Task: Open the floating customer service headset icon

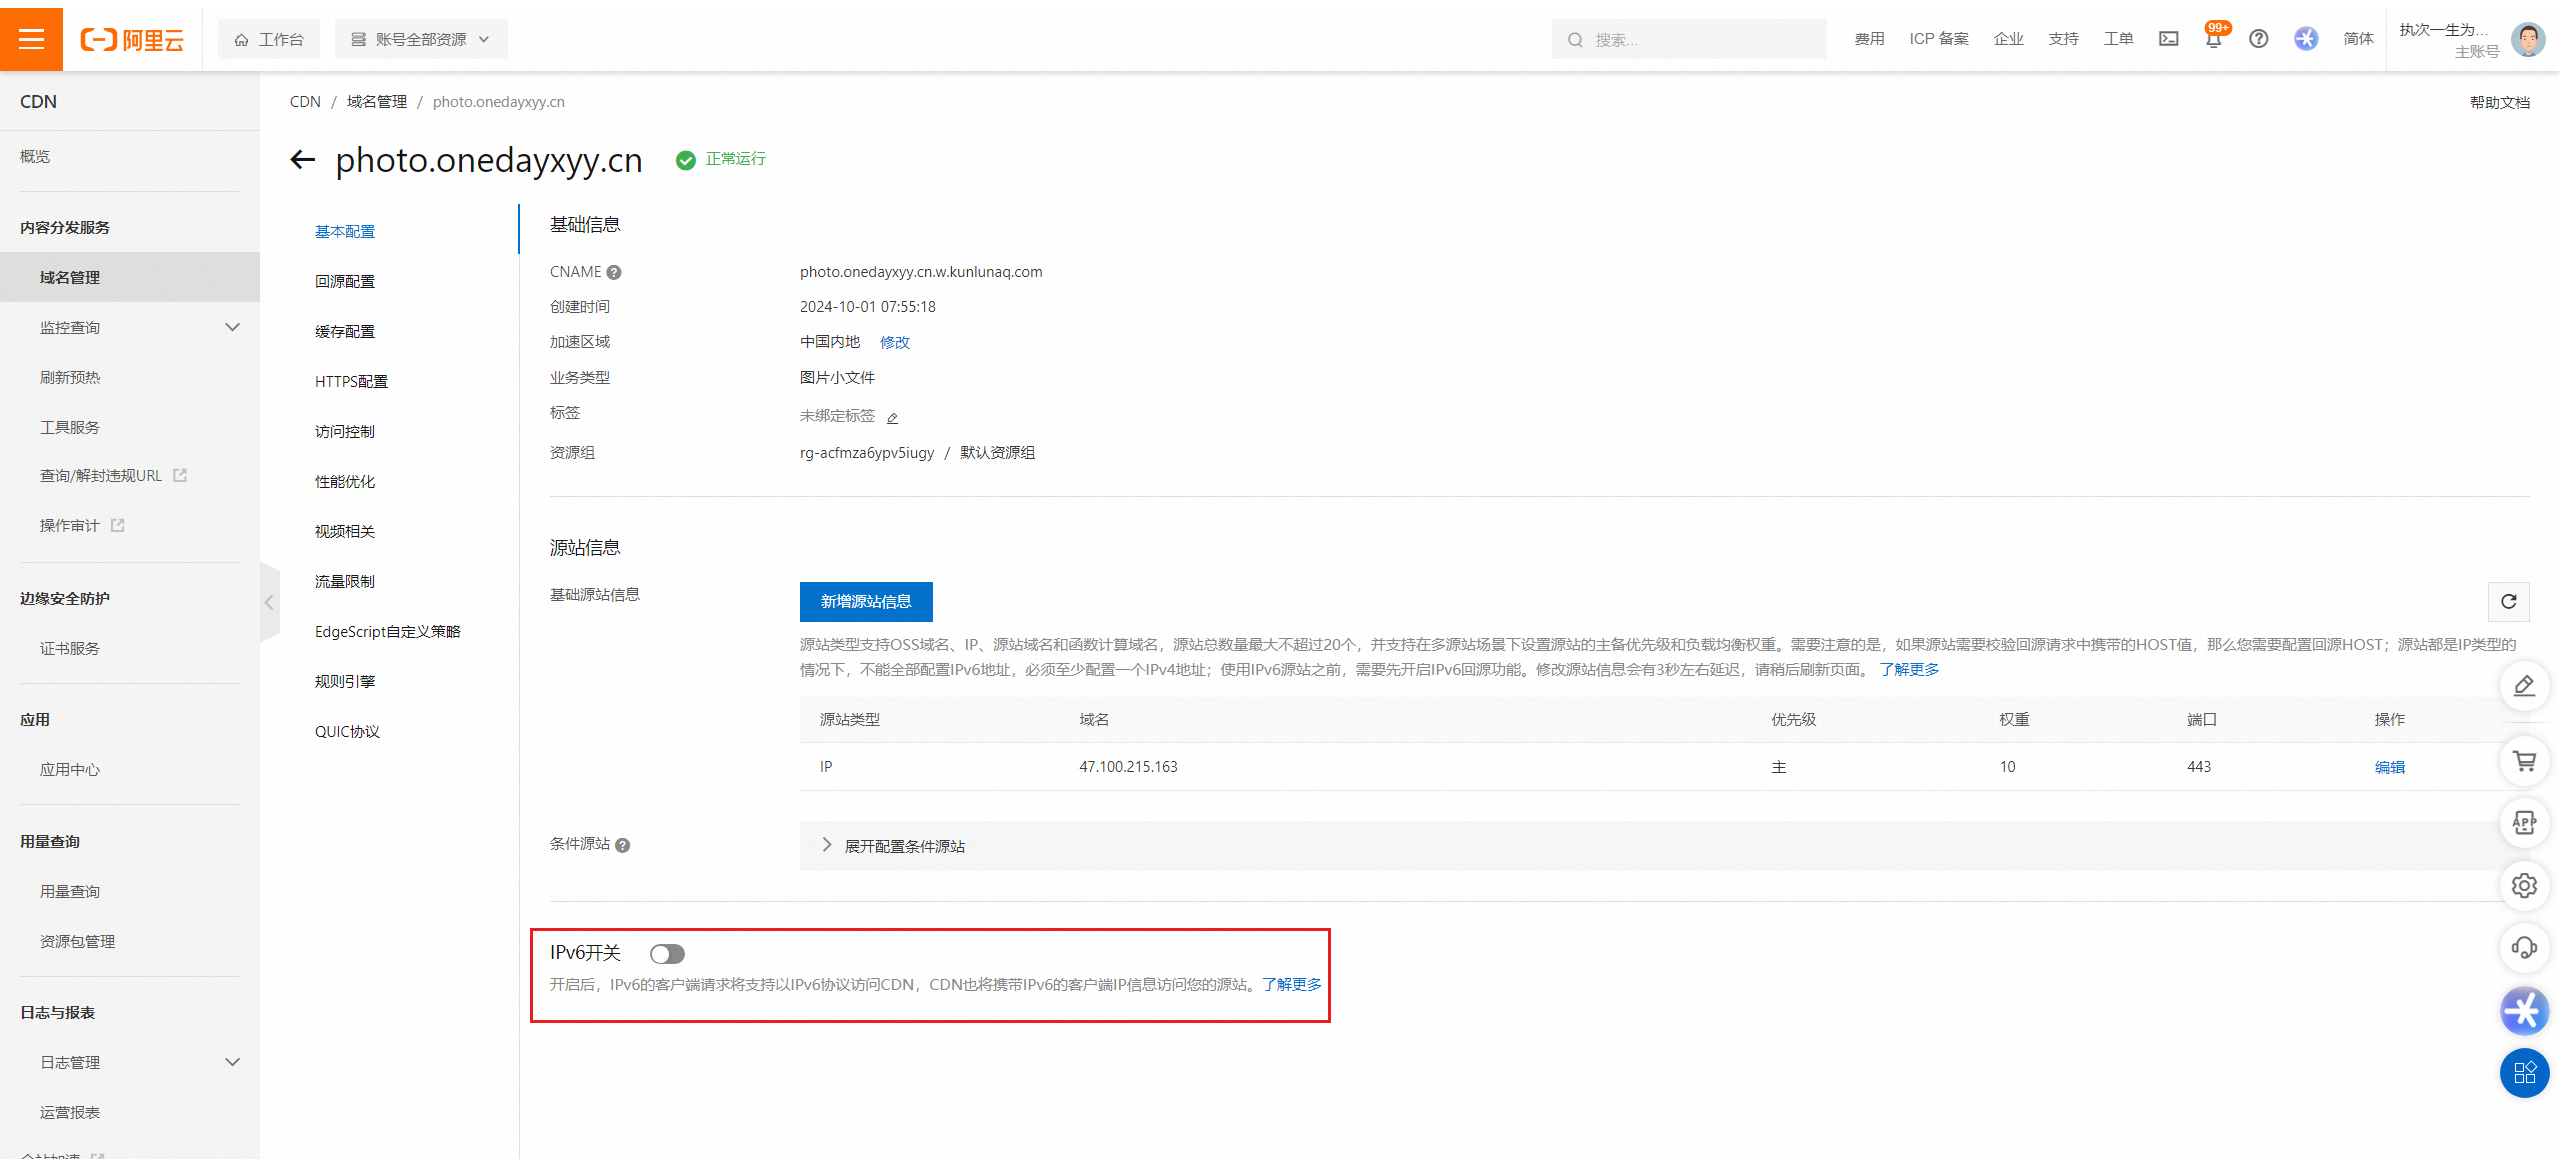Action: 2524,947
